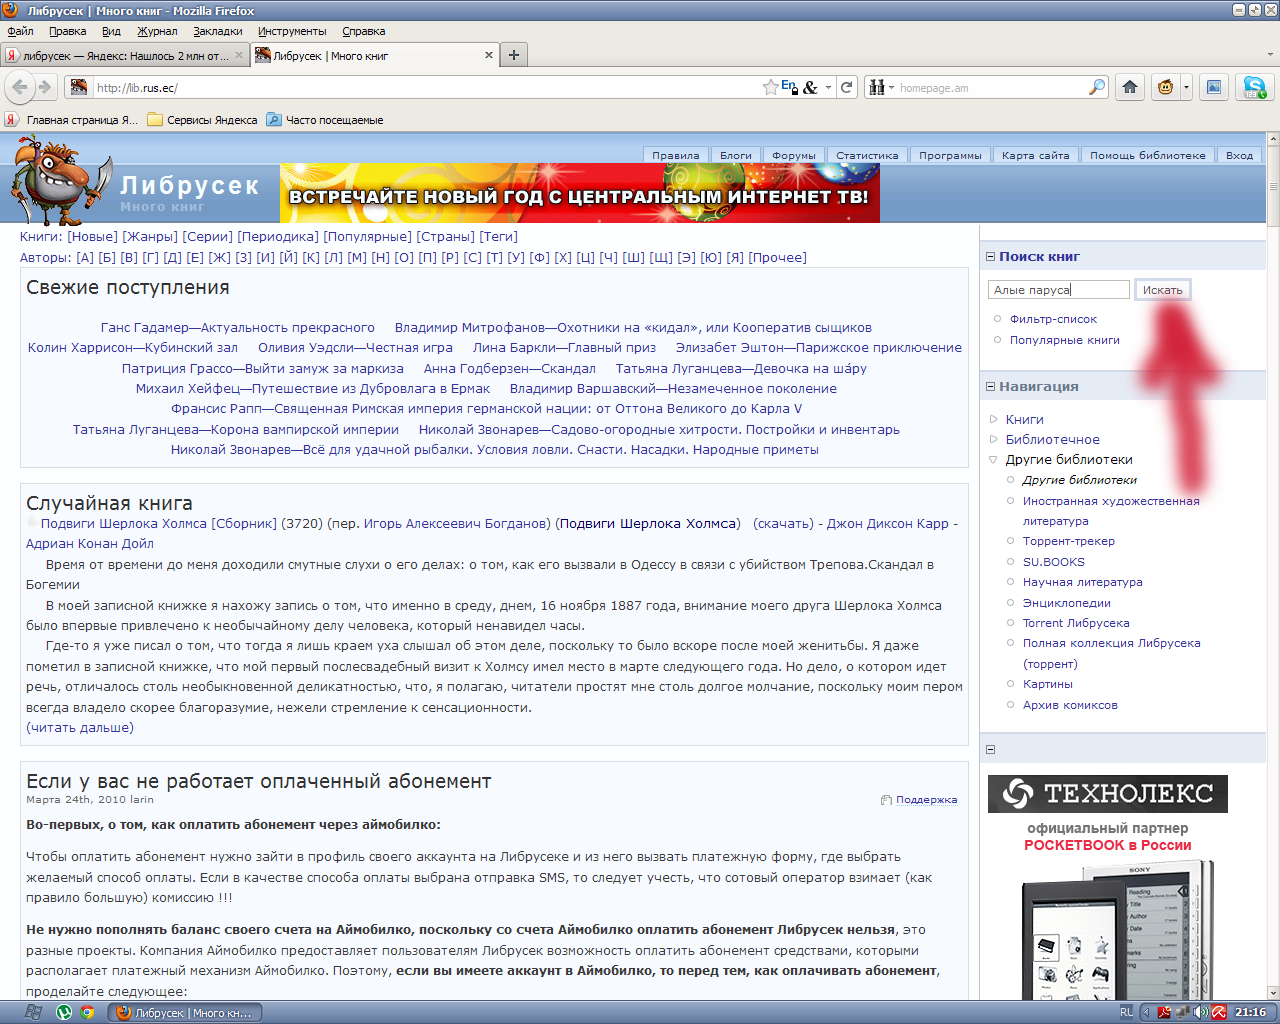Open the Правка menu

click(x=67, y=31)
